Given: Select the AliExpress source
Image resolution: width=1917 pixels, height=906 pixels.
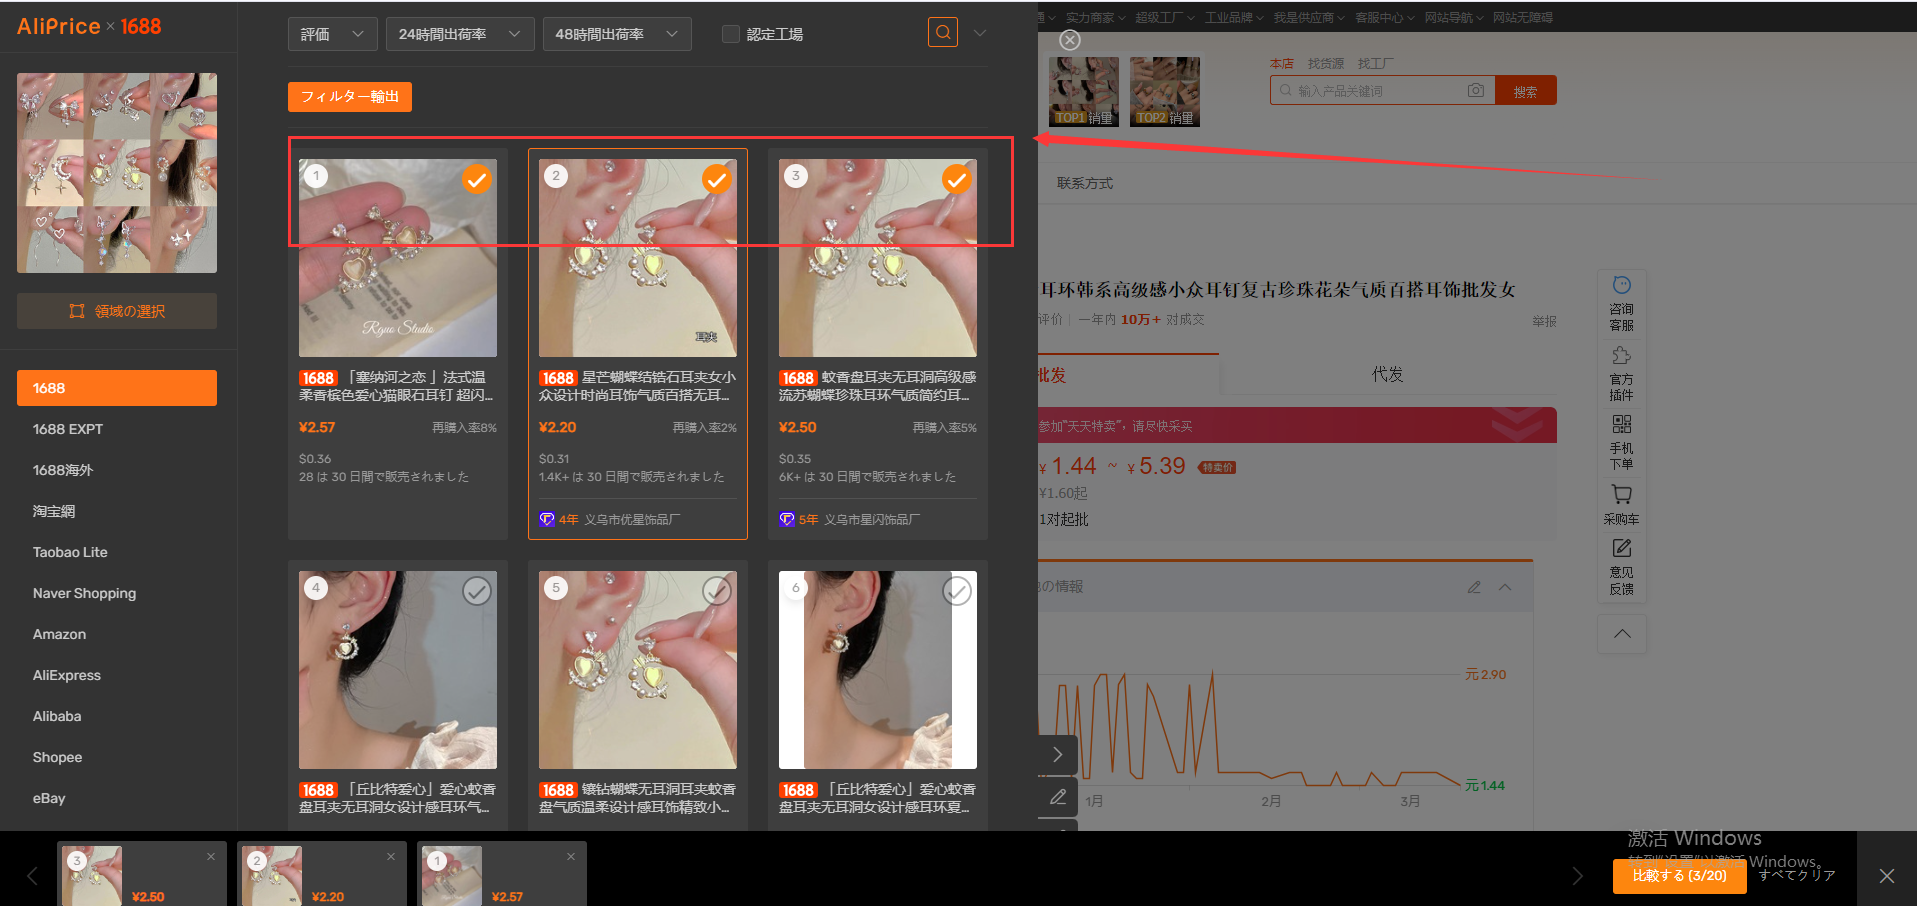Looking at the screenshot, I should coord(67,675).
